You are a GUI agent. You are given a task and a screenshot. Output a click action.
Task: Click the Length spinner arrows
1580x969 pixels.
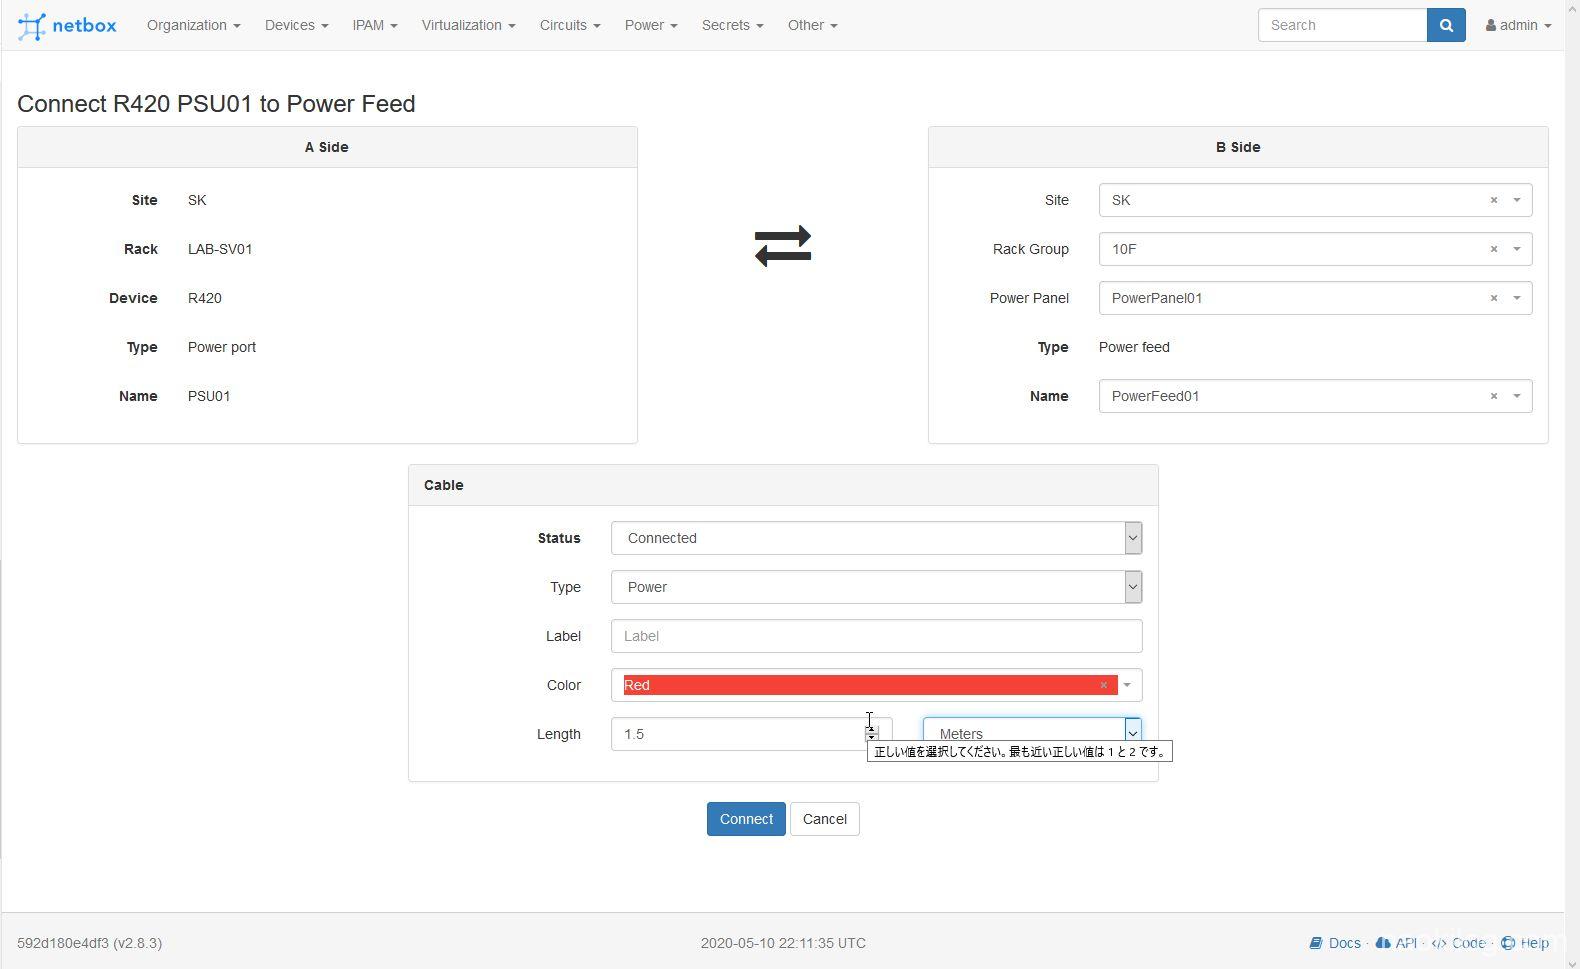point(872,734)
